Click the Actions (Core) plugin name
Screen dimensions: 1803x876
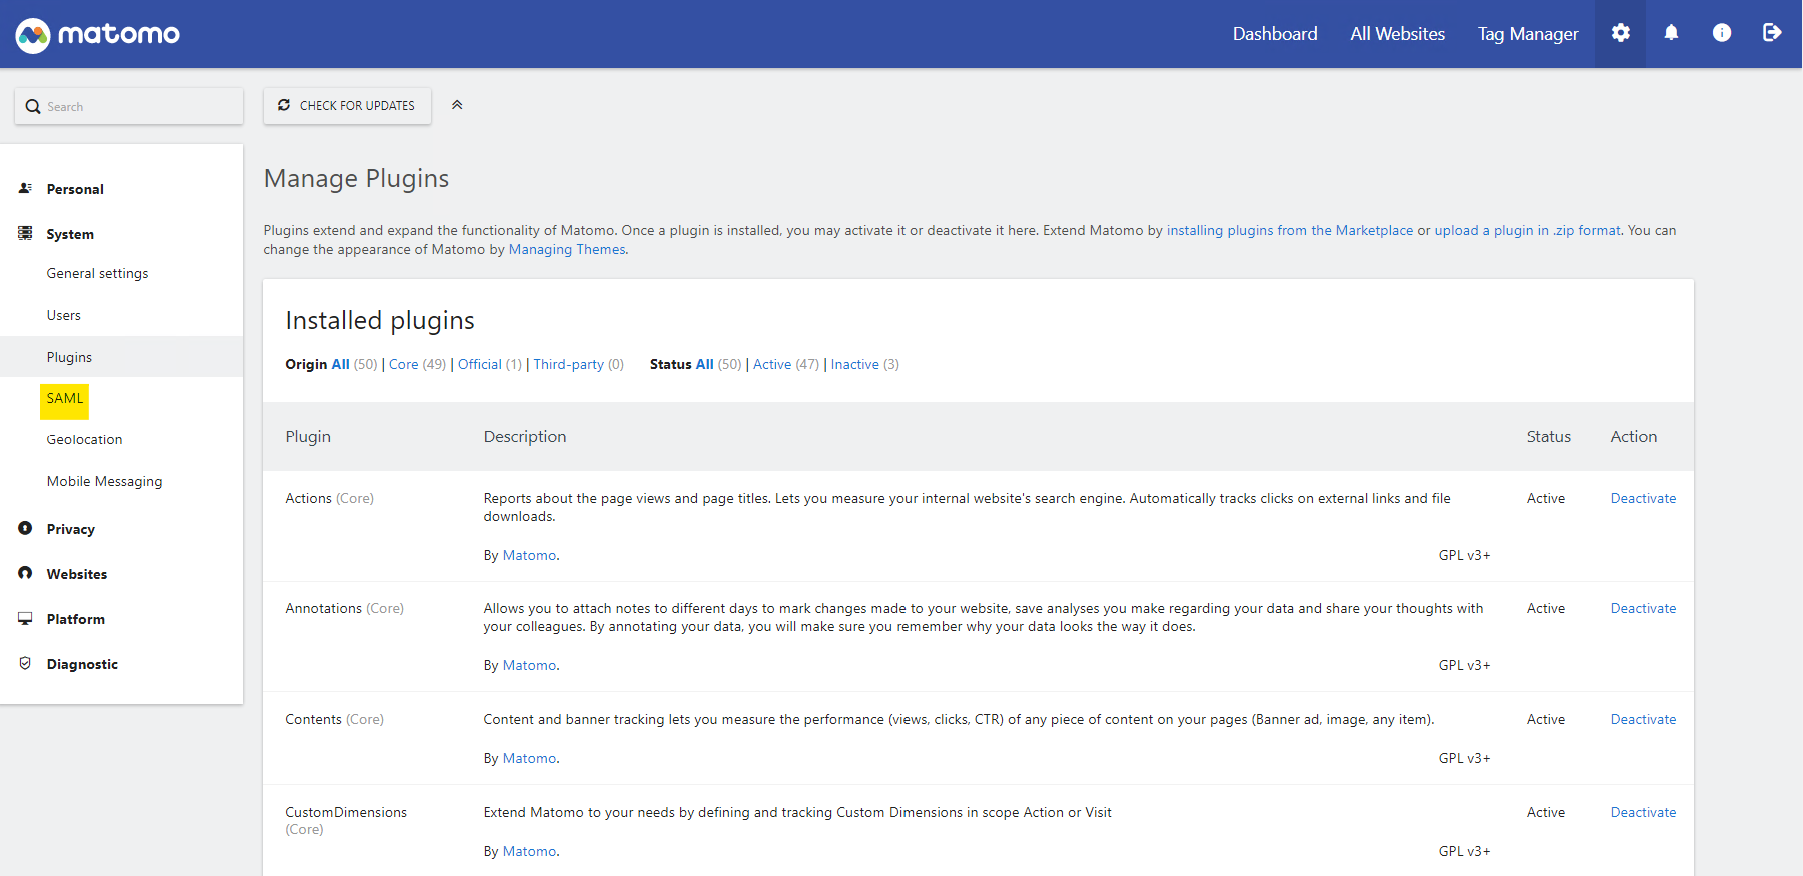click(x=329, y=498)
